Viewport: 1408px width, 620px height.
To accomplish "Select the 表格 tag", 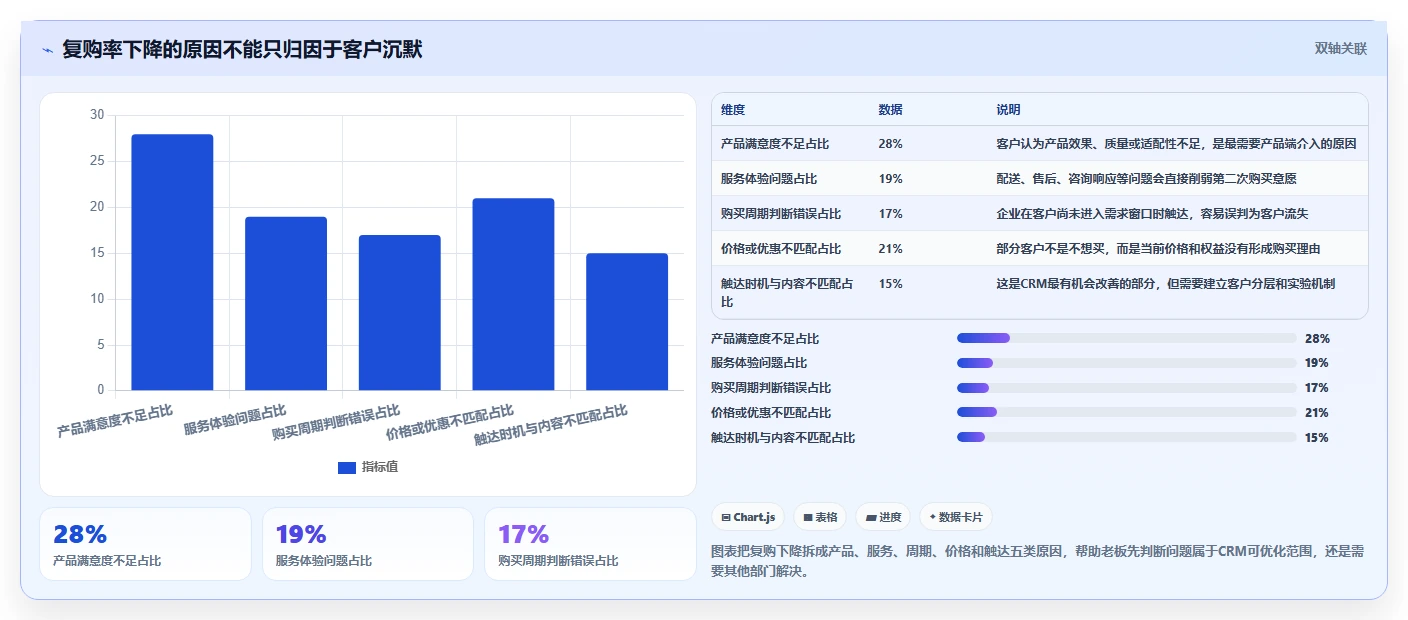I will coord(820,517).
